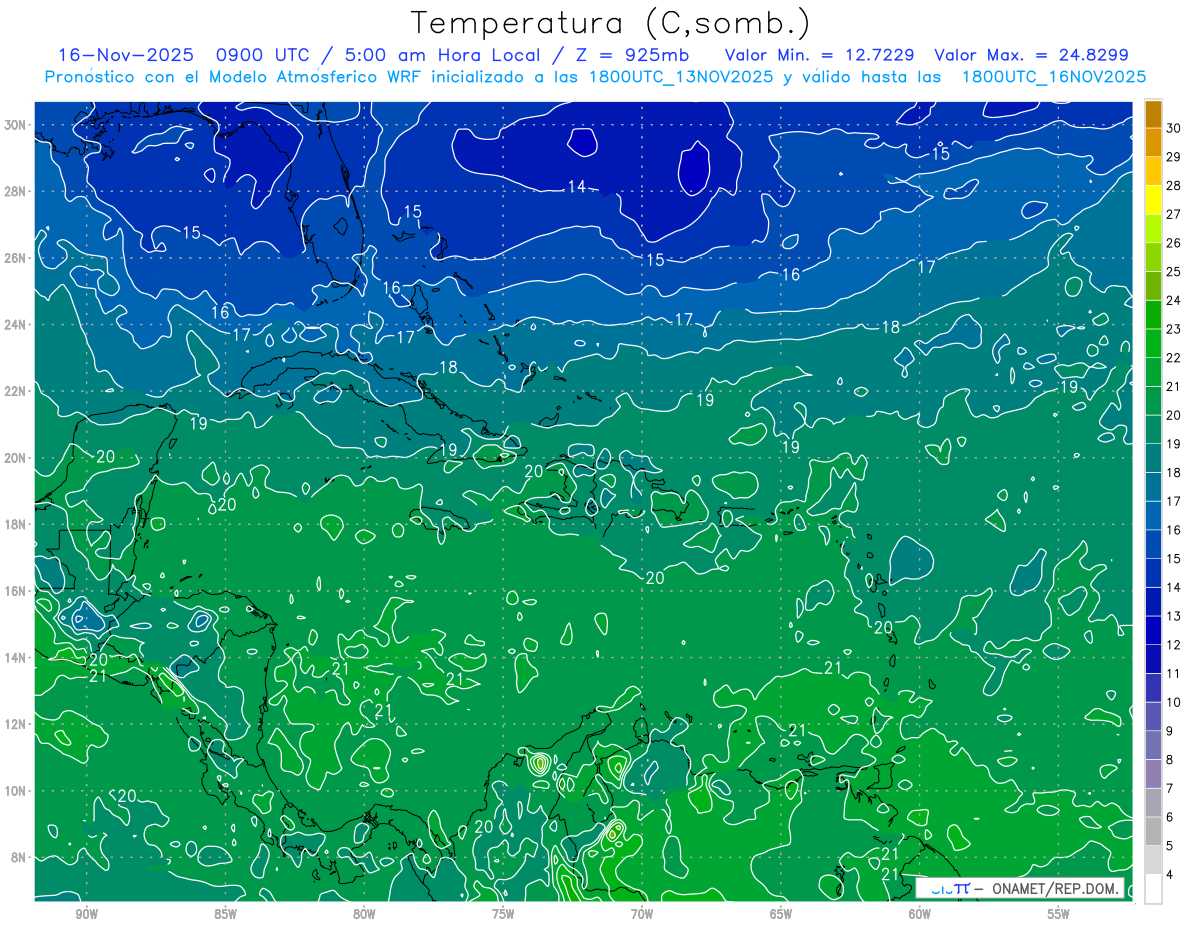Click the title "Temperatura (C,somb.)"
The height and width of the screenshot is (927, 1200).
pyautogui.click(x=609, y=24)
